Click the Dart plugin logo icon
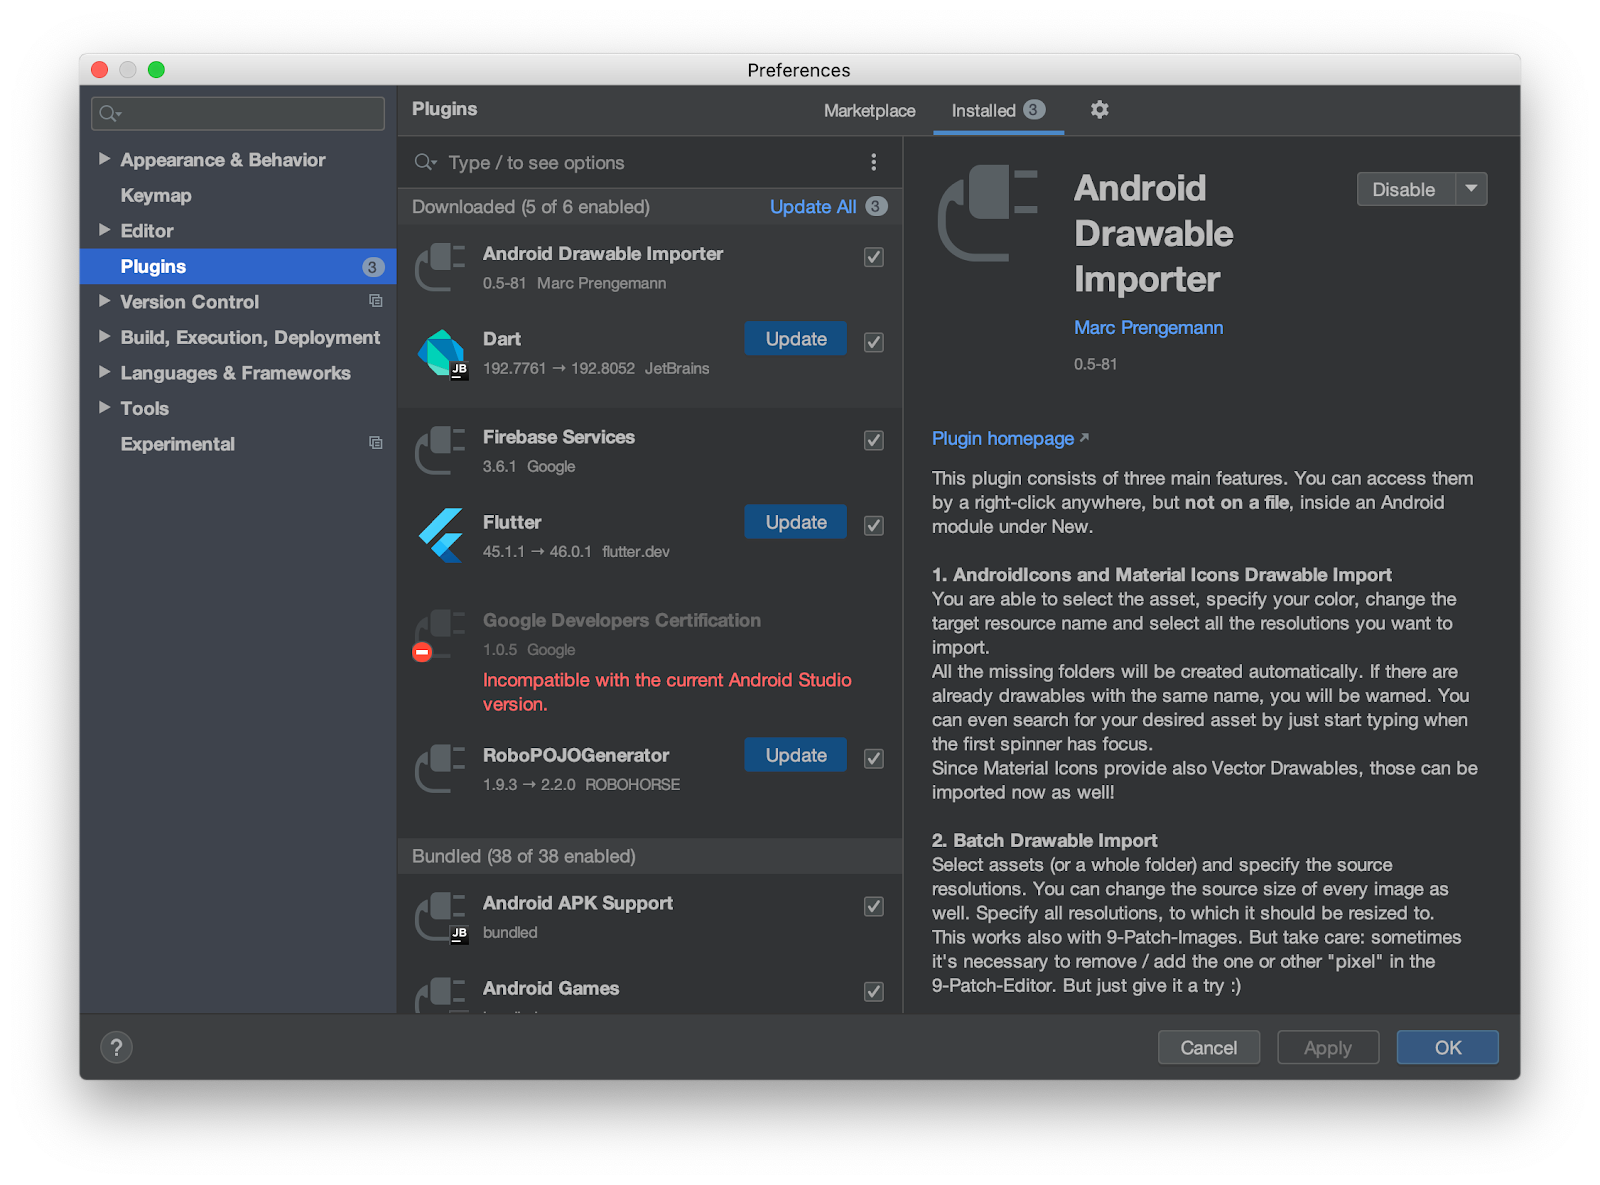The height and width of the screenshot is (1185, 1600). pyautogui.click(x=442, y=354)
